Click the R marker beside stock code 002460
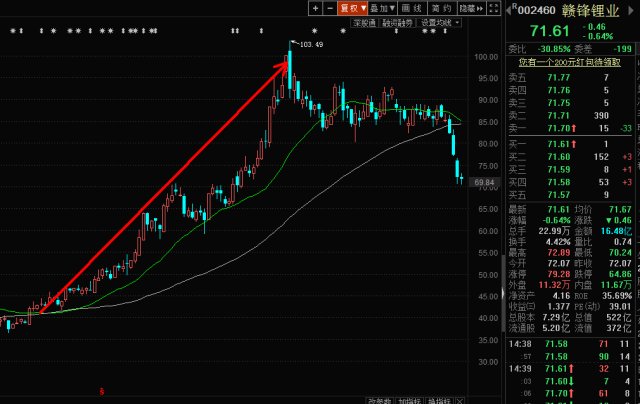The width and height of the screenshot is (640, 404). tap(512, 8)
